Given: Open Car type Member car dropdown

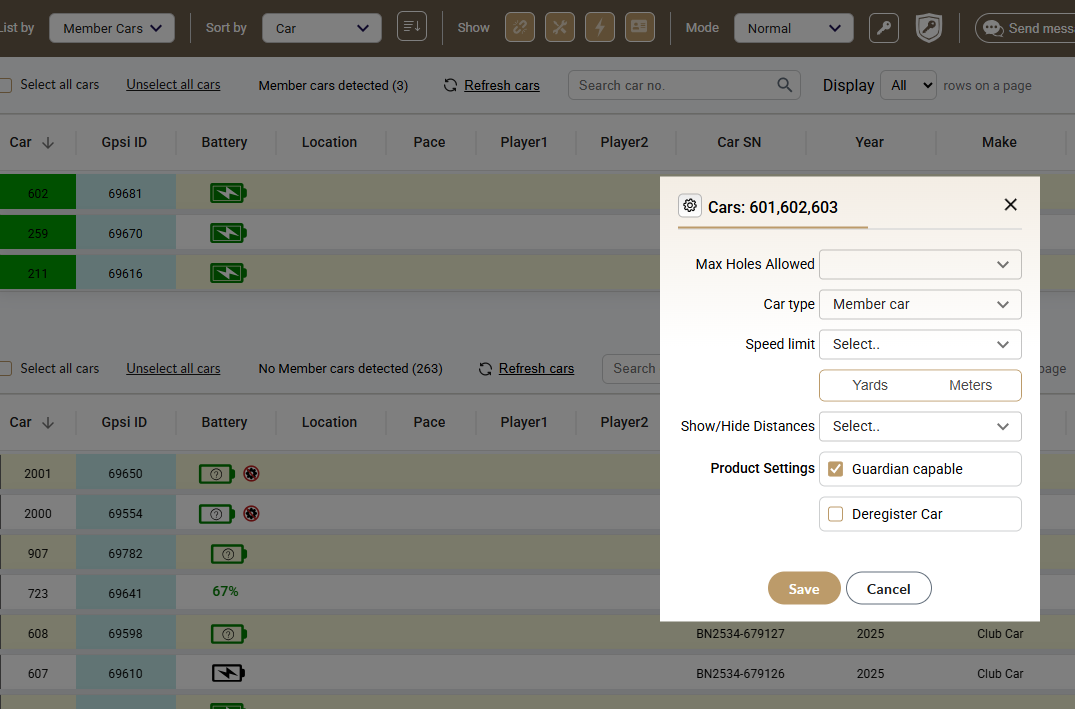Looking at the screenshot, I should (x=920, y=304).
